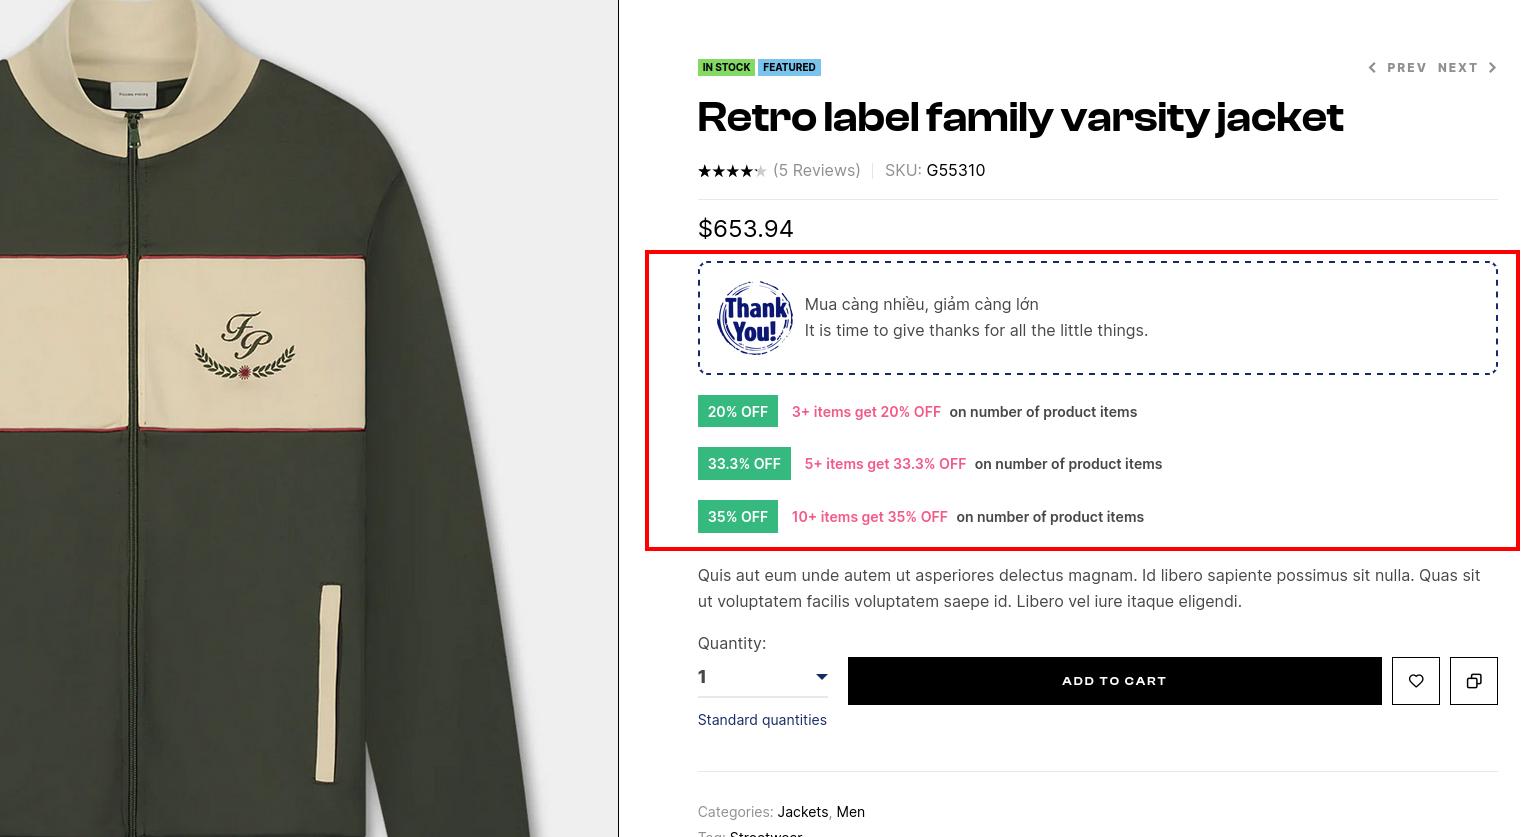Click the jacket product image

[x=309, y=418]
